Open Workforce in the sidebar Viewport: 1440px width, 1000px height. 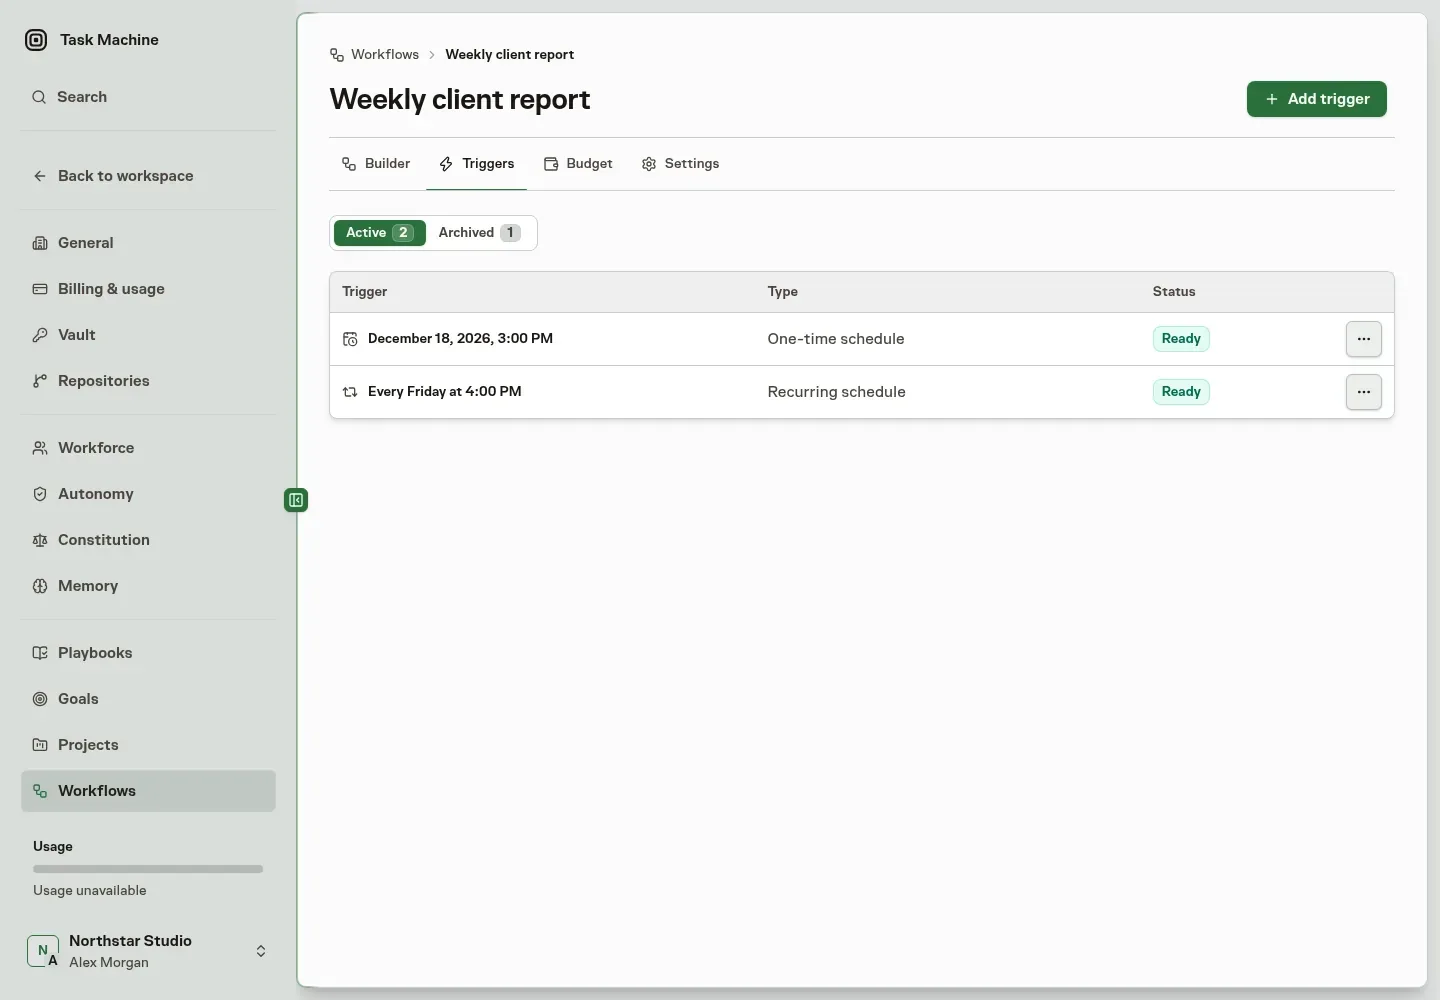pyautogui.click(x=148, y=448)
